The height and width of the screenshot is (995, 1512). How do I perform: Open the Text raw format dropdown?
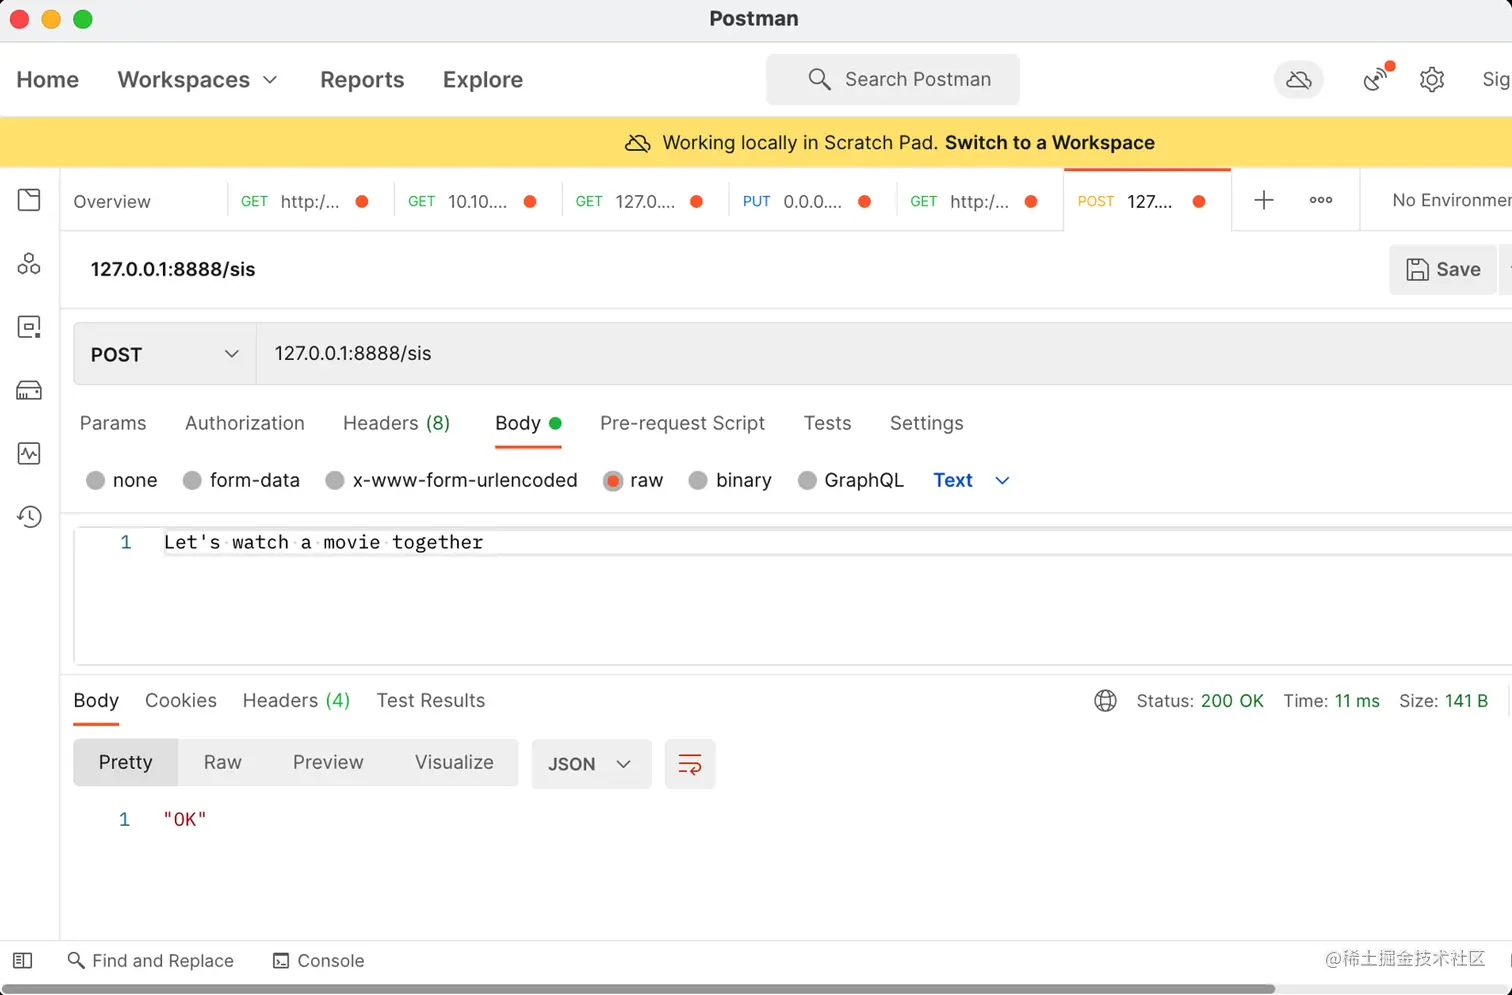[971, 481]
